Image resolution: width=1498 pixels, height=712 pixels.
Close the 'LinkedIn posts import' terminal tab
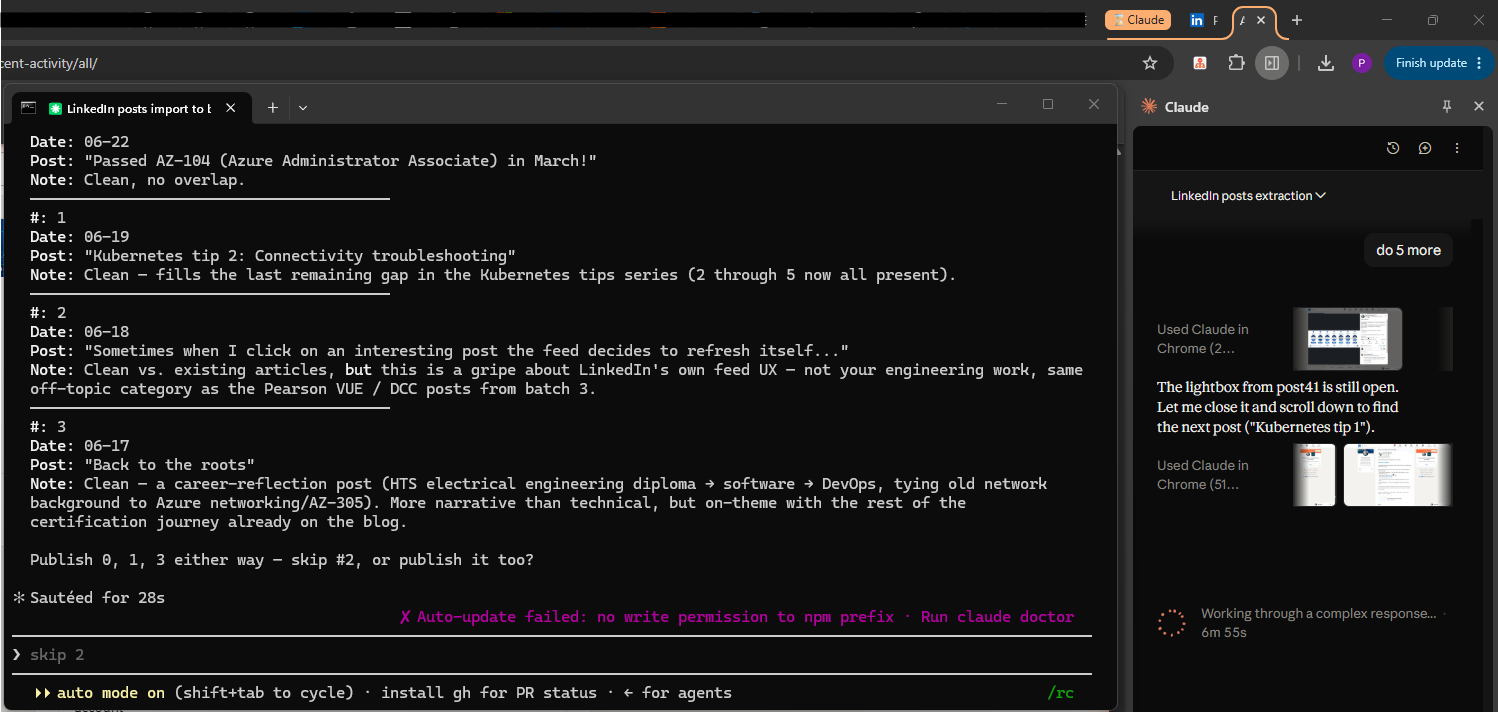click(x=232, y=108)
